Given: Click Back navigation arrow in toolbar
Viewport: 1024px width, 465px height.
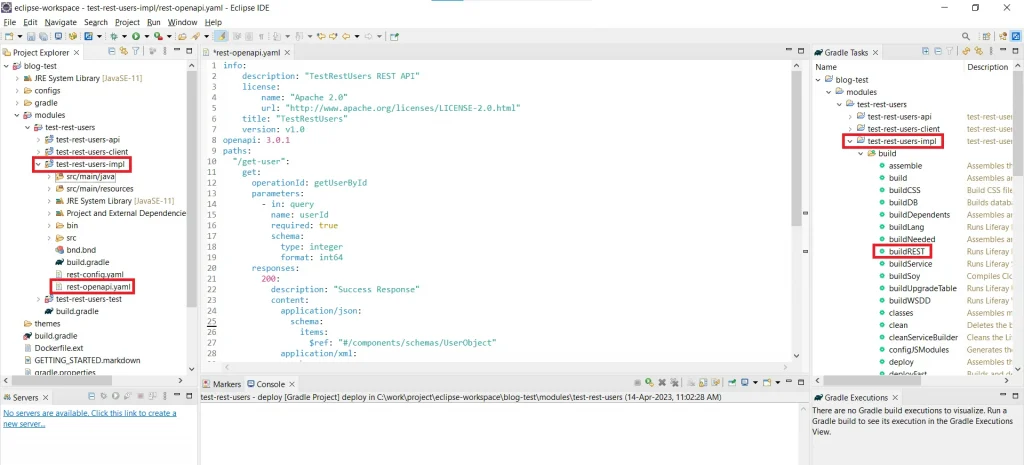Looking at the screenshot, I should click(346, 37).
